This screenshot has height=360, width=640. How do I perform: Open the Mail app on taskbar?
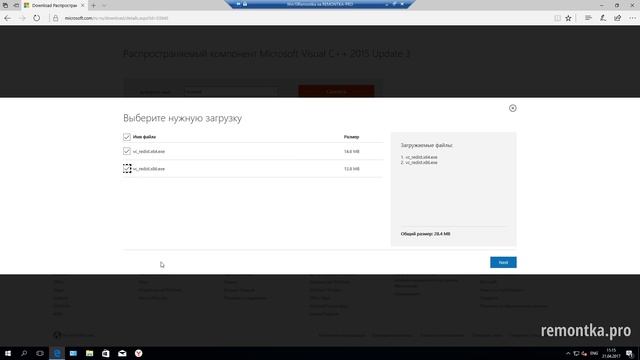(x=122, y=353)
